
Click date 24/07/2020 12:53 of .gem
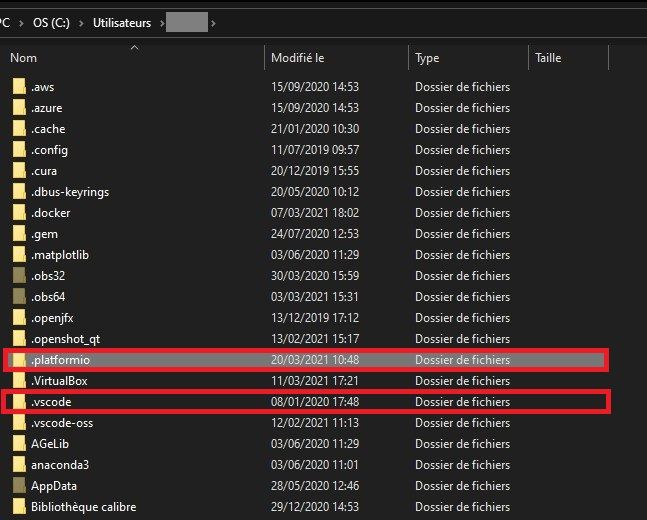[x=315, y=234]
